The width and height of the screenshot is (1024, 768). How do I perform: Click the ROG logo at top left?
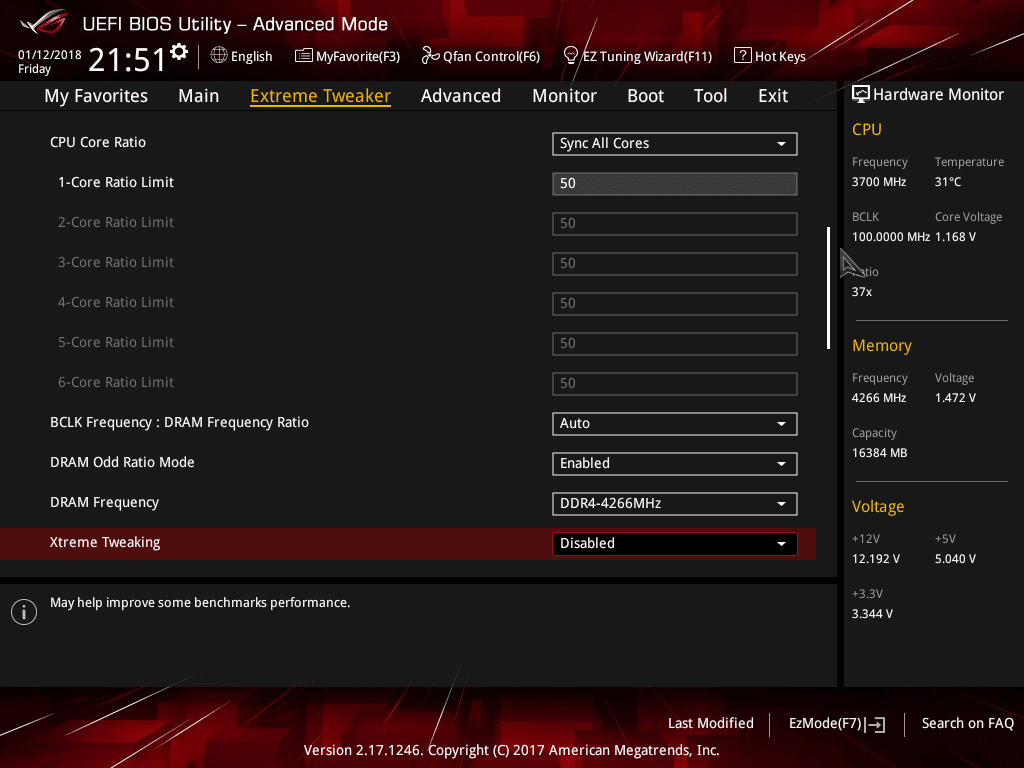pos(43,22)
